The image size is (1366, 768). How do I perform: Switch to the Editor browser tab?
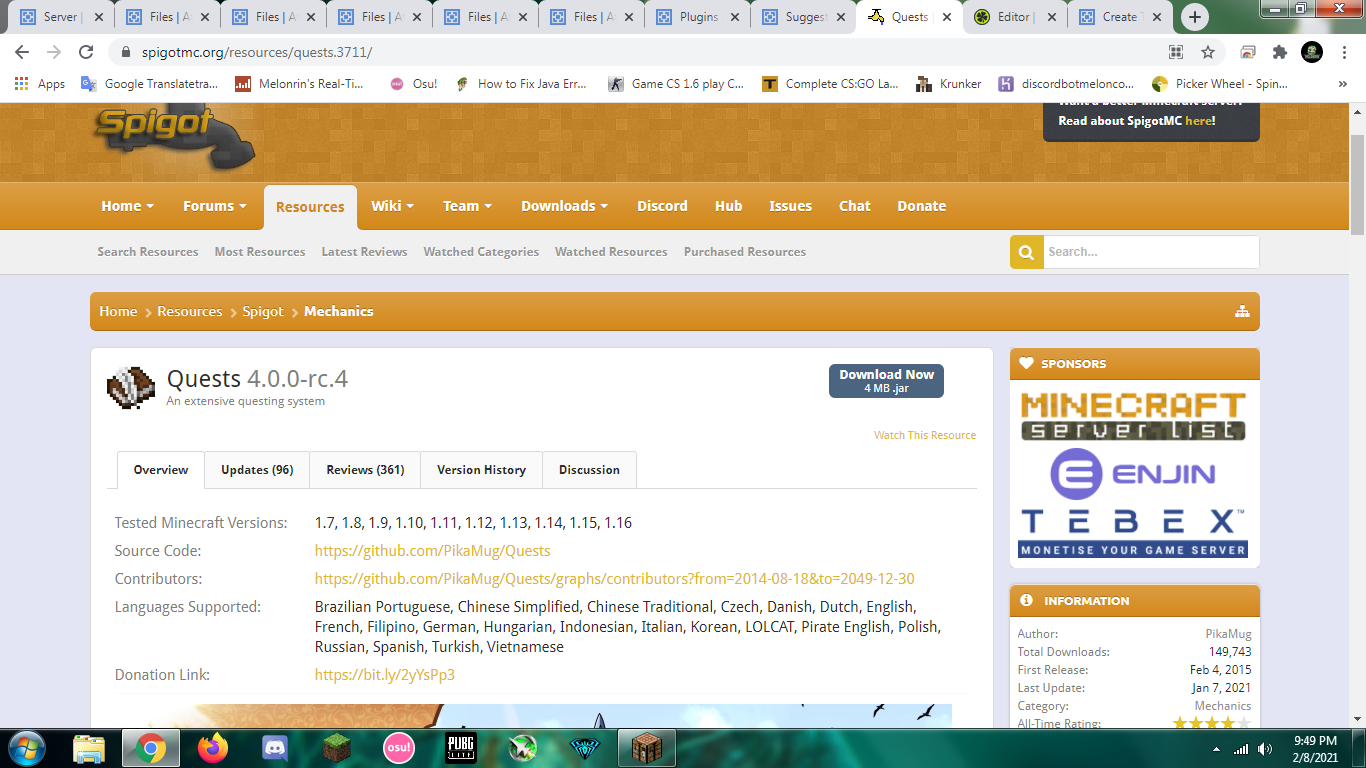click(x=1014, y=17)
